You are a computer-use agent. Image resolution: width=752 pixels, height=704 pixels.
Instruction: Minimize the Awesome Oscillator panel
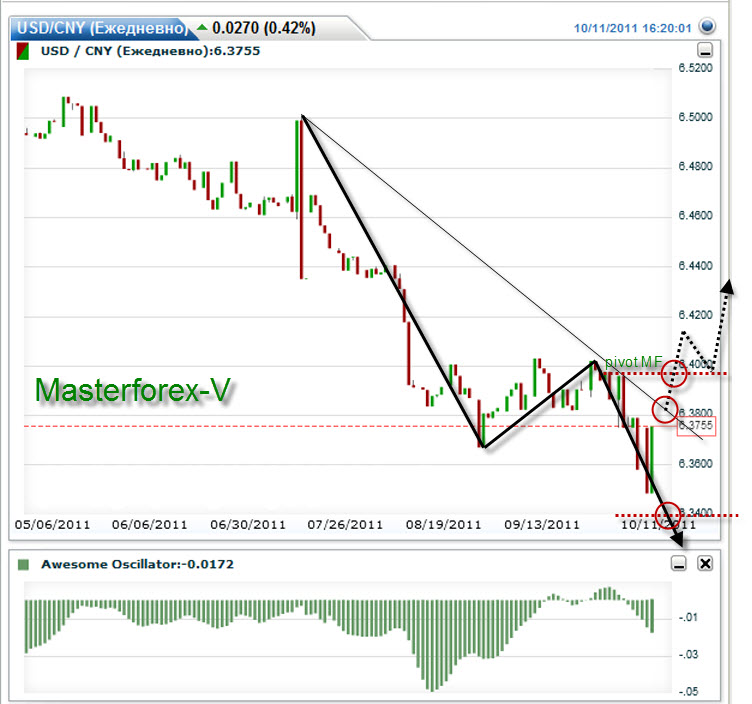pos(679,563)
